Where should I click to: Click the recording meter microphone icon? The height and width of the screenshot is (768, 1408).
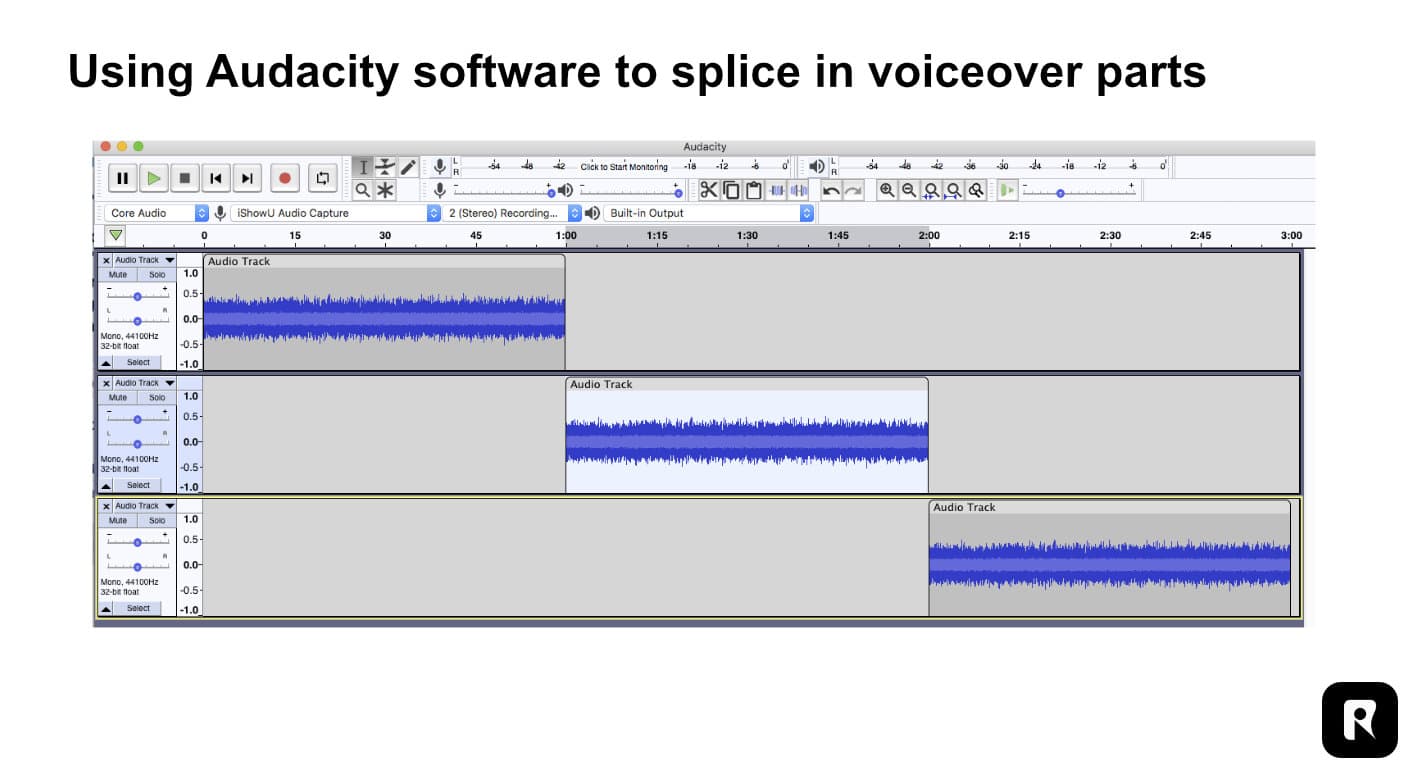439,166
